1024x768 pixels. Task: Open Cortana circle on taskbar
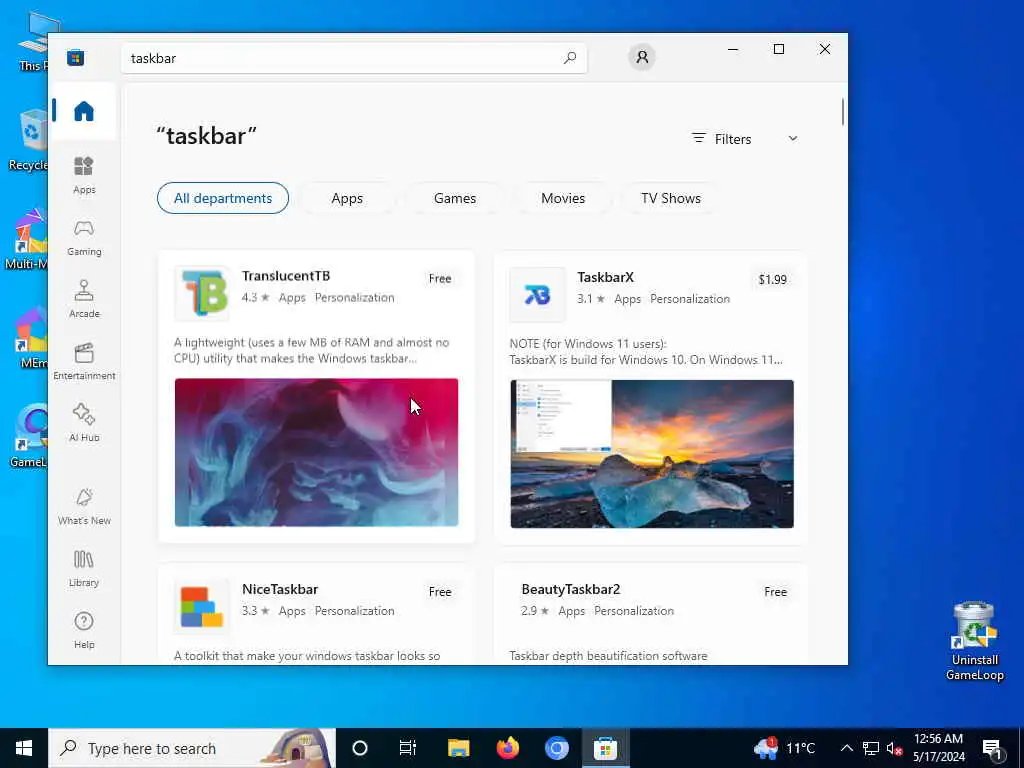click(360, 748)
